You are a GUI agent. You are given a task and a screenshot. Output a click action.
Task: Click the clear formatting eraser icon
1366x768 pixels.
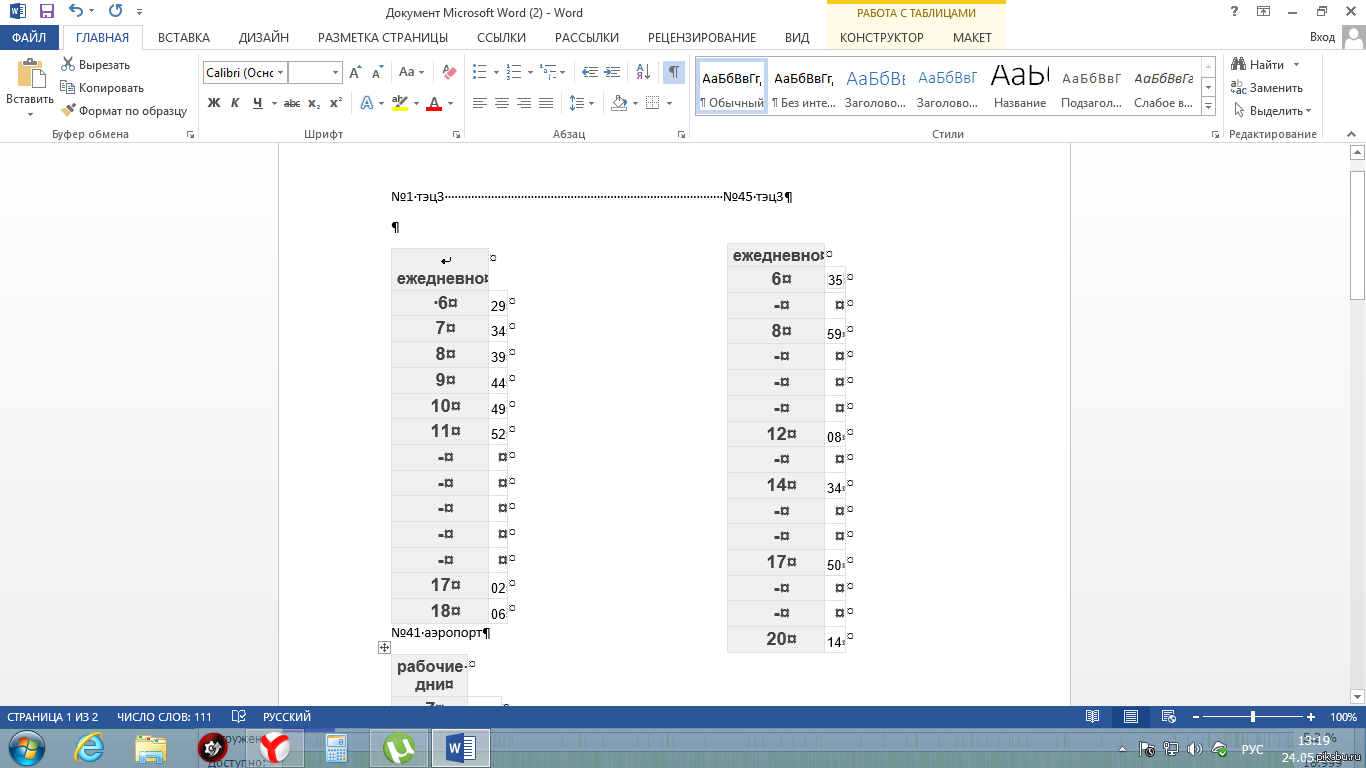(x=449, y=72)
